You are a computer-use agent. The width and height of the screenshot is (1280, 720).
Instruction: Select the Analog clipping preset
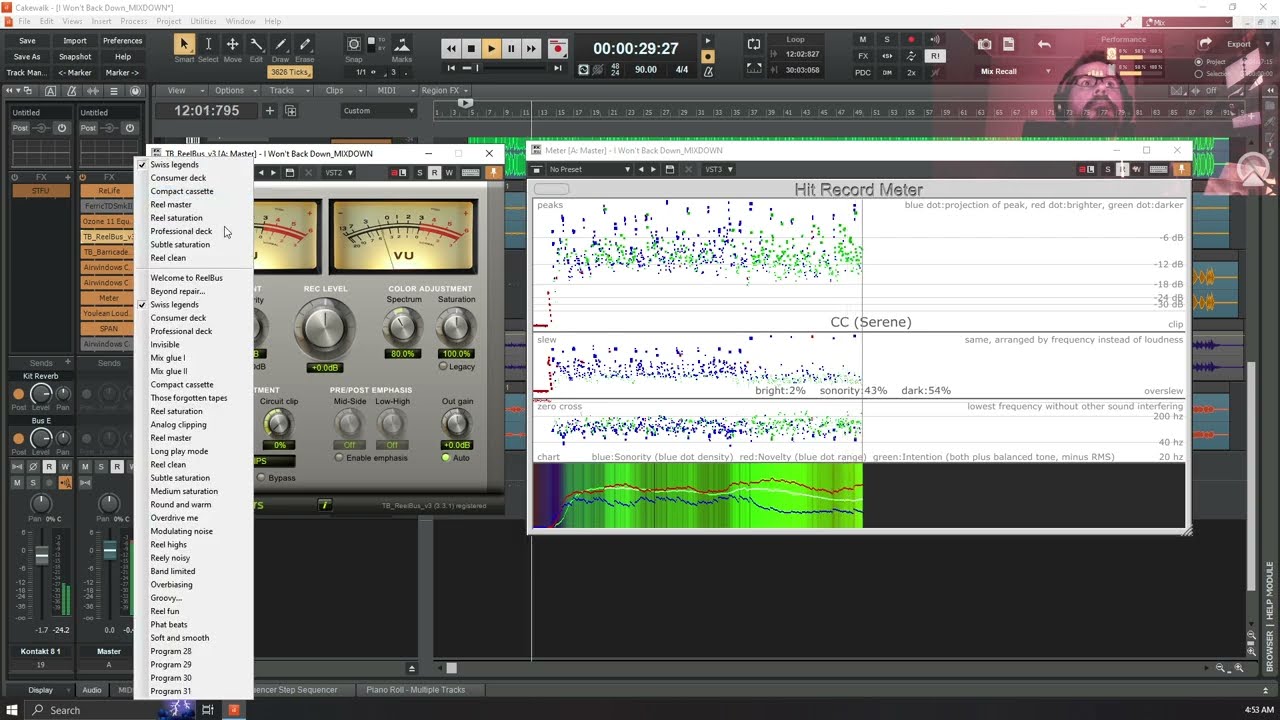[178, 425]
